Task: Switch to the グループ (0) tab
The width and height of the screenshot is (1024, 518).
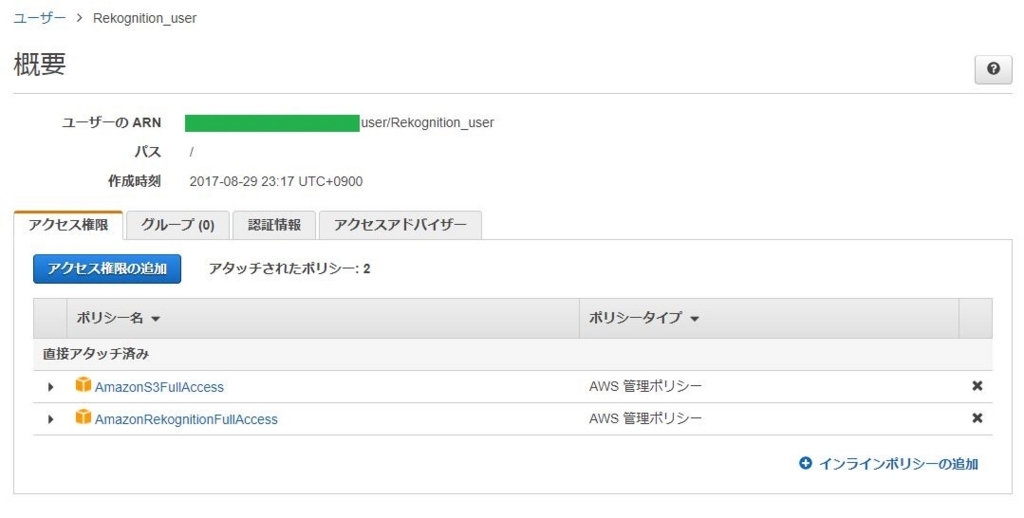Action: 178,225
